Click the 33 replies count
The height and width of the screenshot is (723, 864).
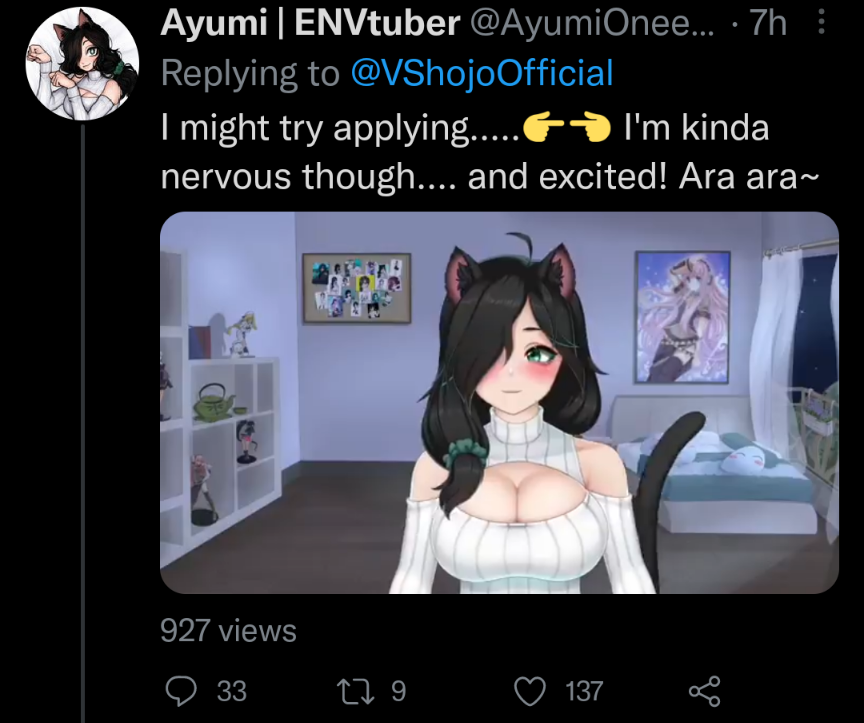coord(231,691)
